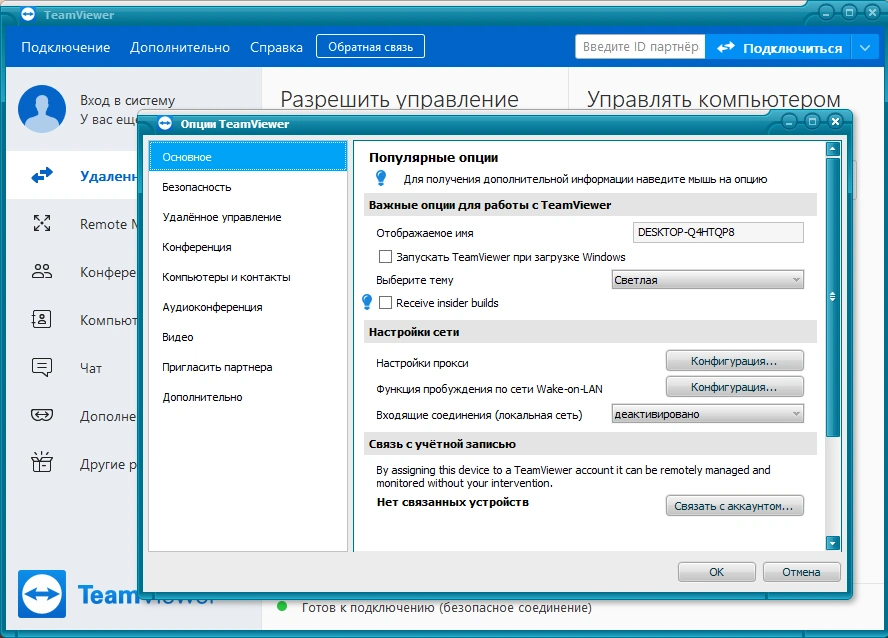Open incoming LAN connections dropdown (деактивировано)

(707, 414)
